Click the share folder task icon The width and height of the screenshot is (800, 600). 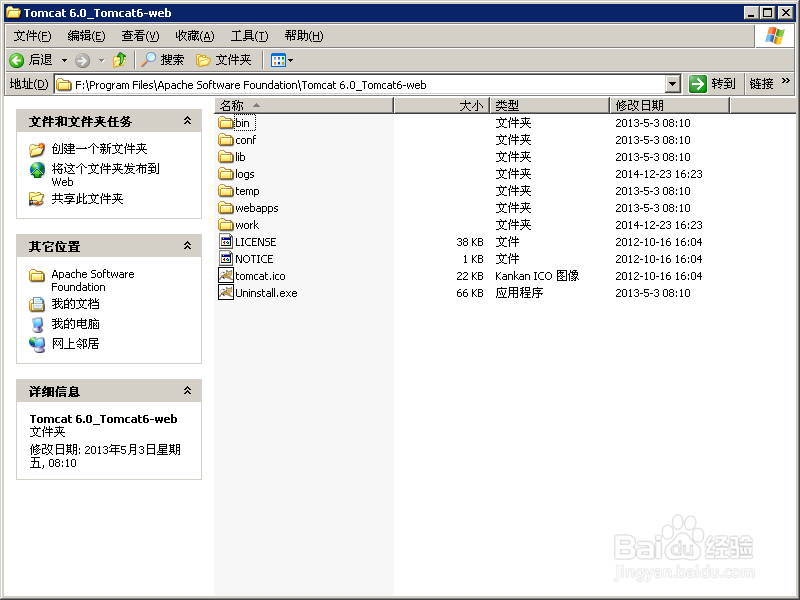pos(37,198)
